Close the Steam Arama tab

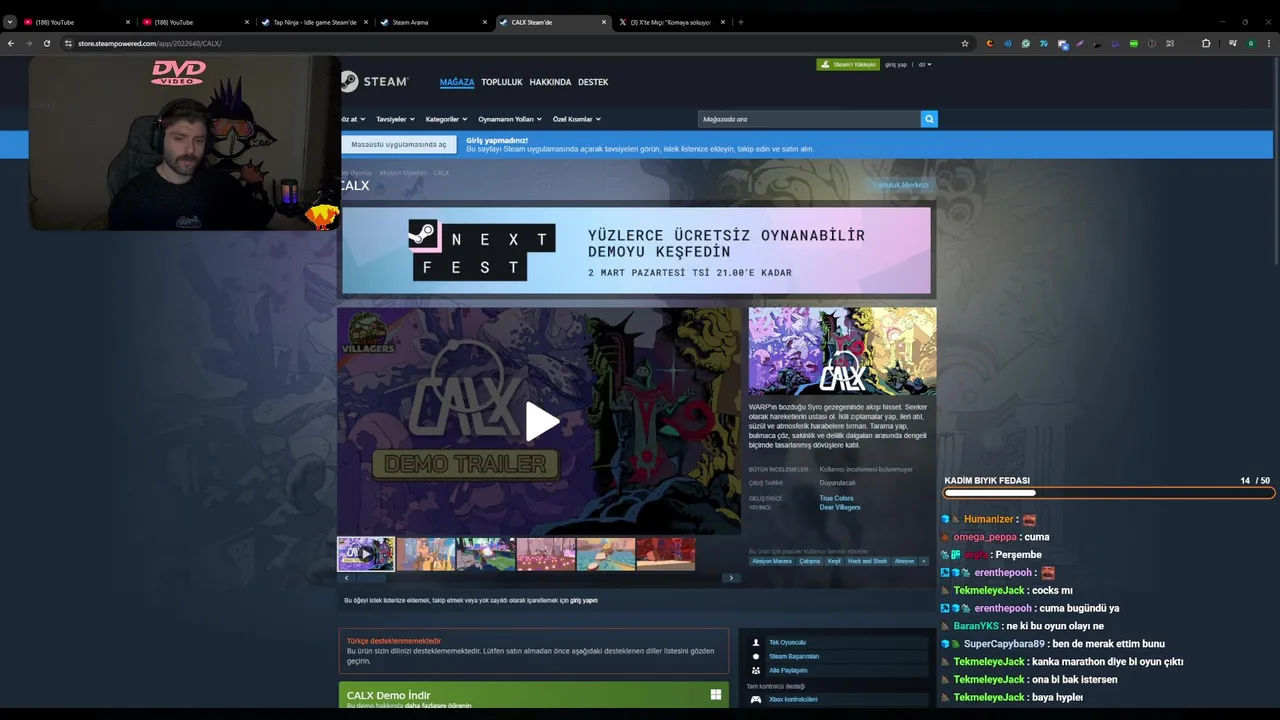[x=485, y=22]
